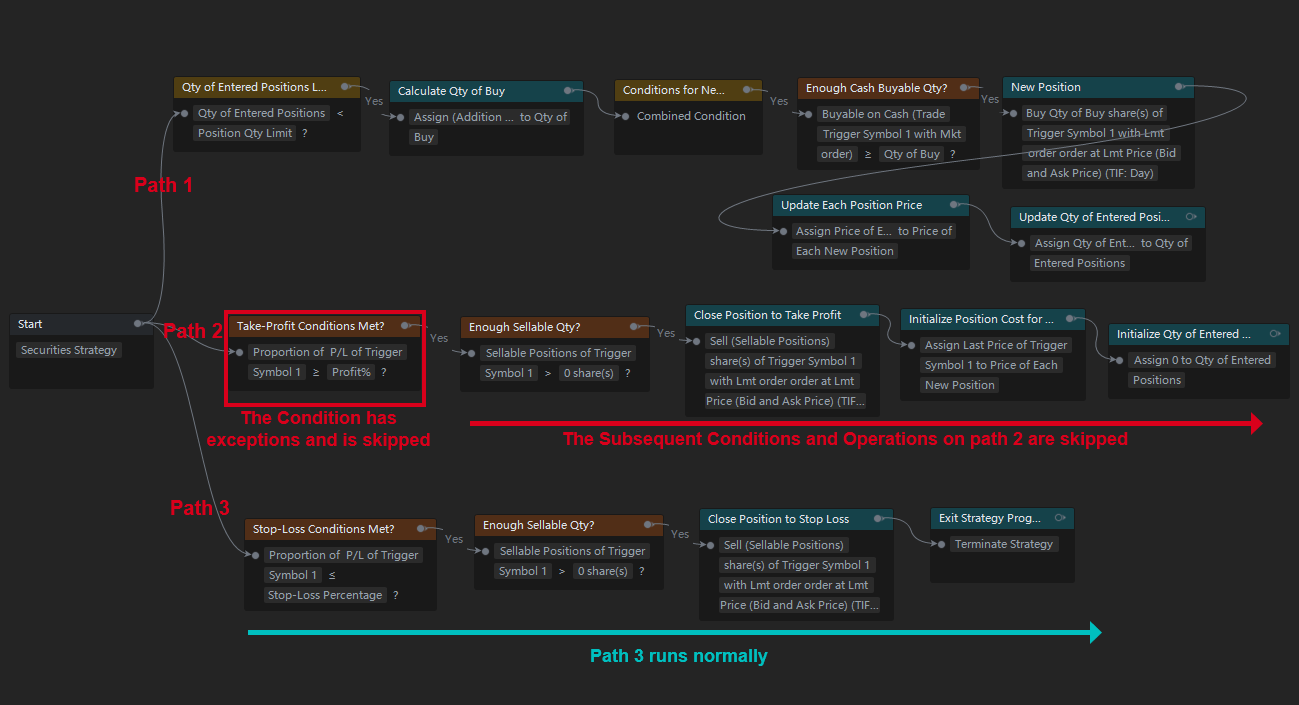The width and height of the screenshot is (1299, 705).
Task: Click the Combined Condition text
Action: click(x=691, y=116)
